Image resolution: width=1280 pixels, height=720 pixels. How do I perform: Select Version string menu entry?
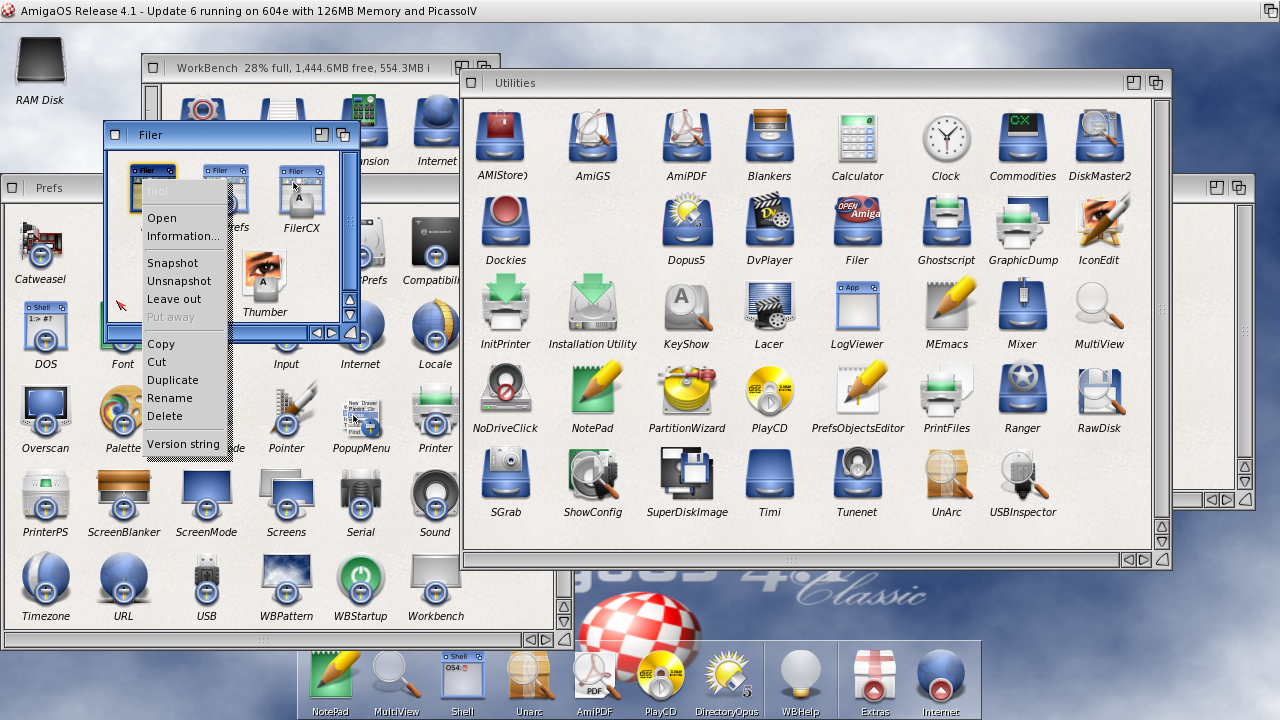pos(185,444)
